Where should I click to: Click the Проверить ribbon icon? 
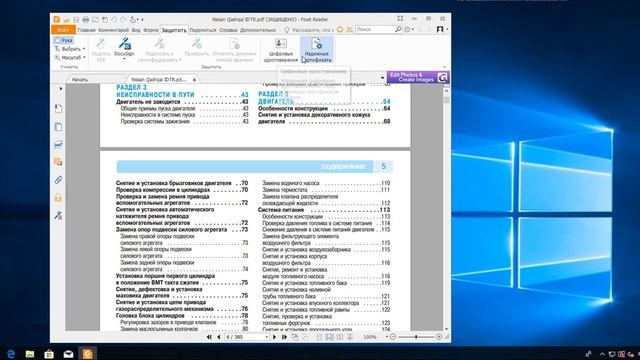pyautogui.click(x=197, y=47)
